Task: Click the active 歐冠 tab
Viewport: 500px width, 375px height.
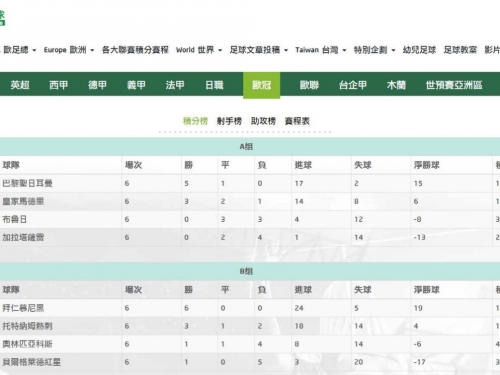Action: pyautogui.click(x=262, y=85)
